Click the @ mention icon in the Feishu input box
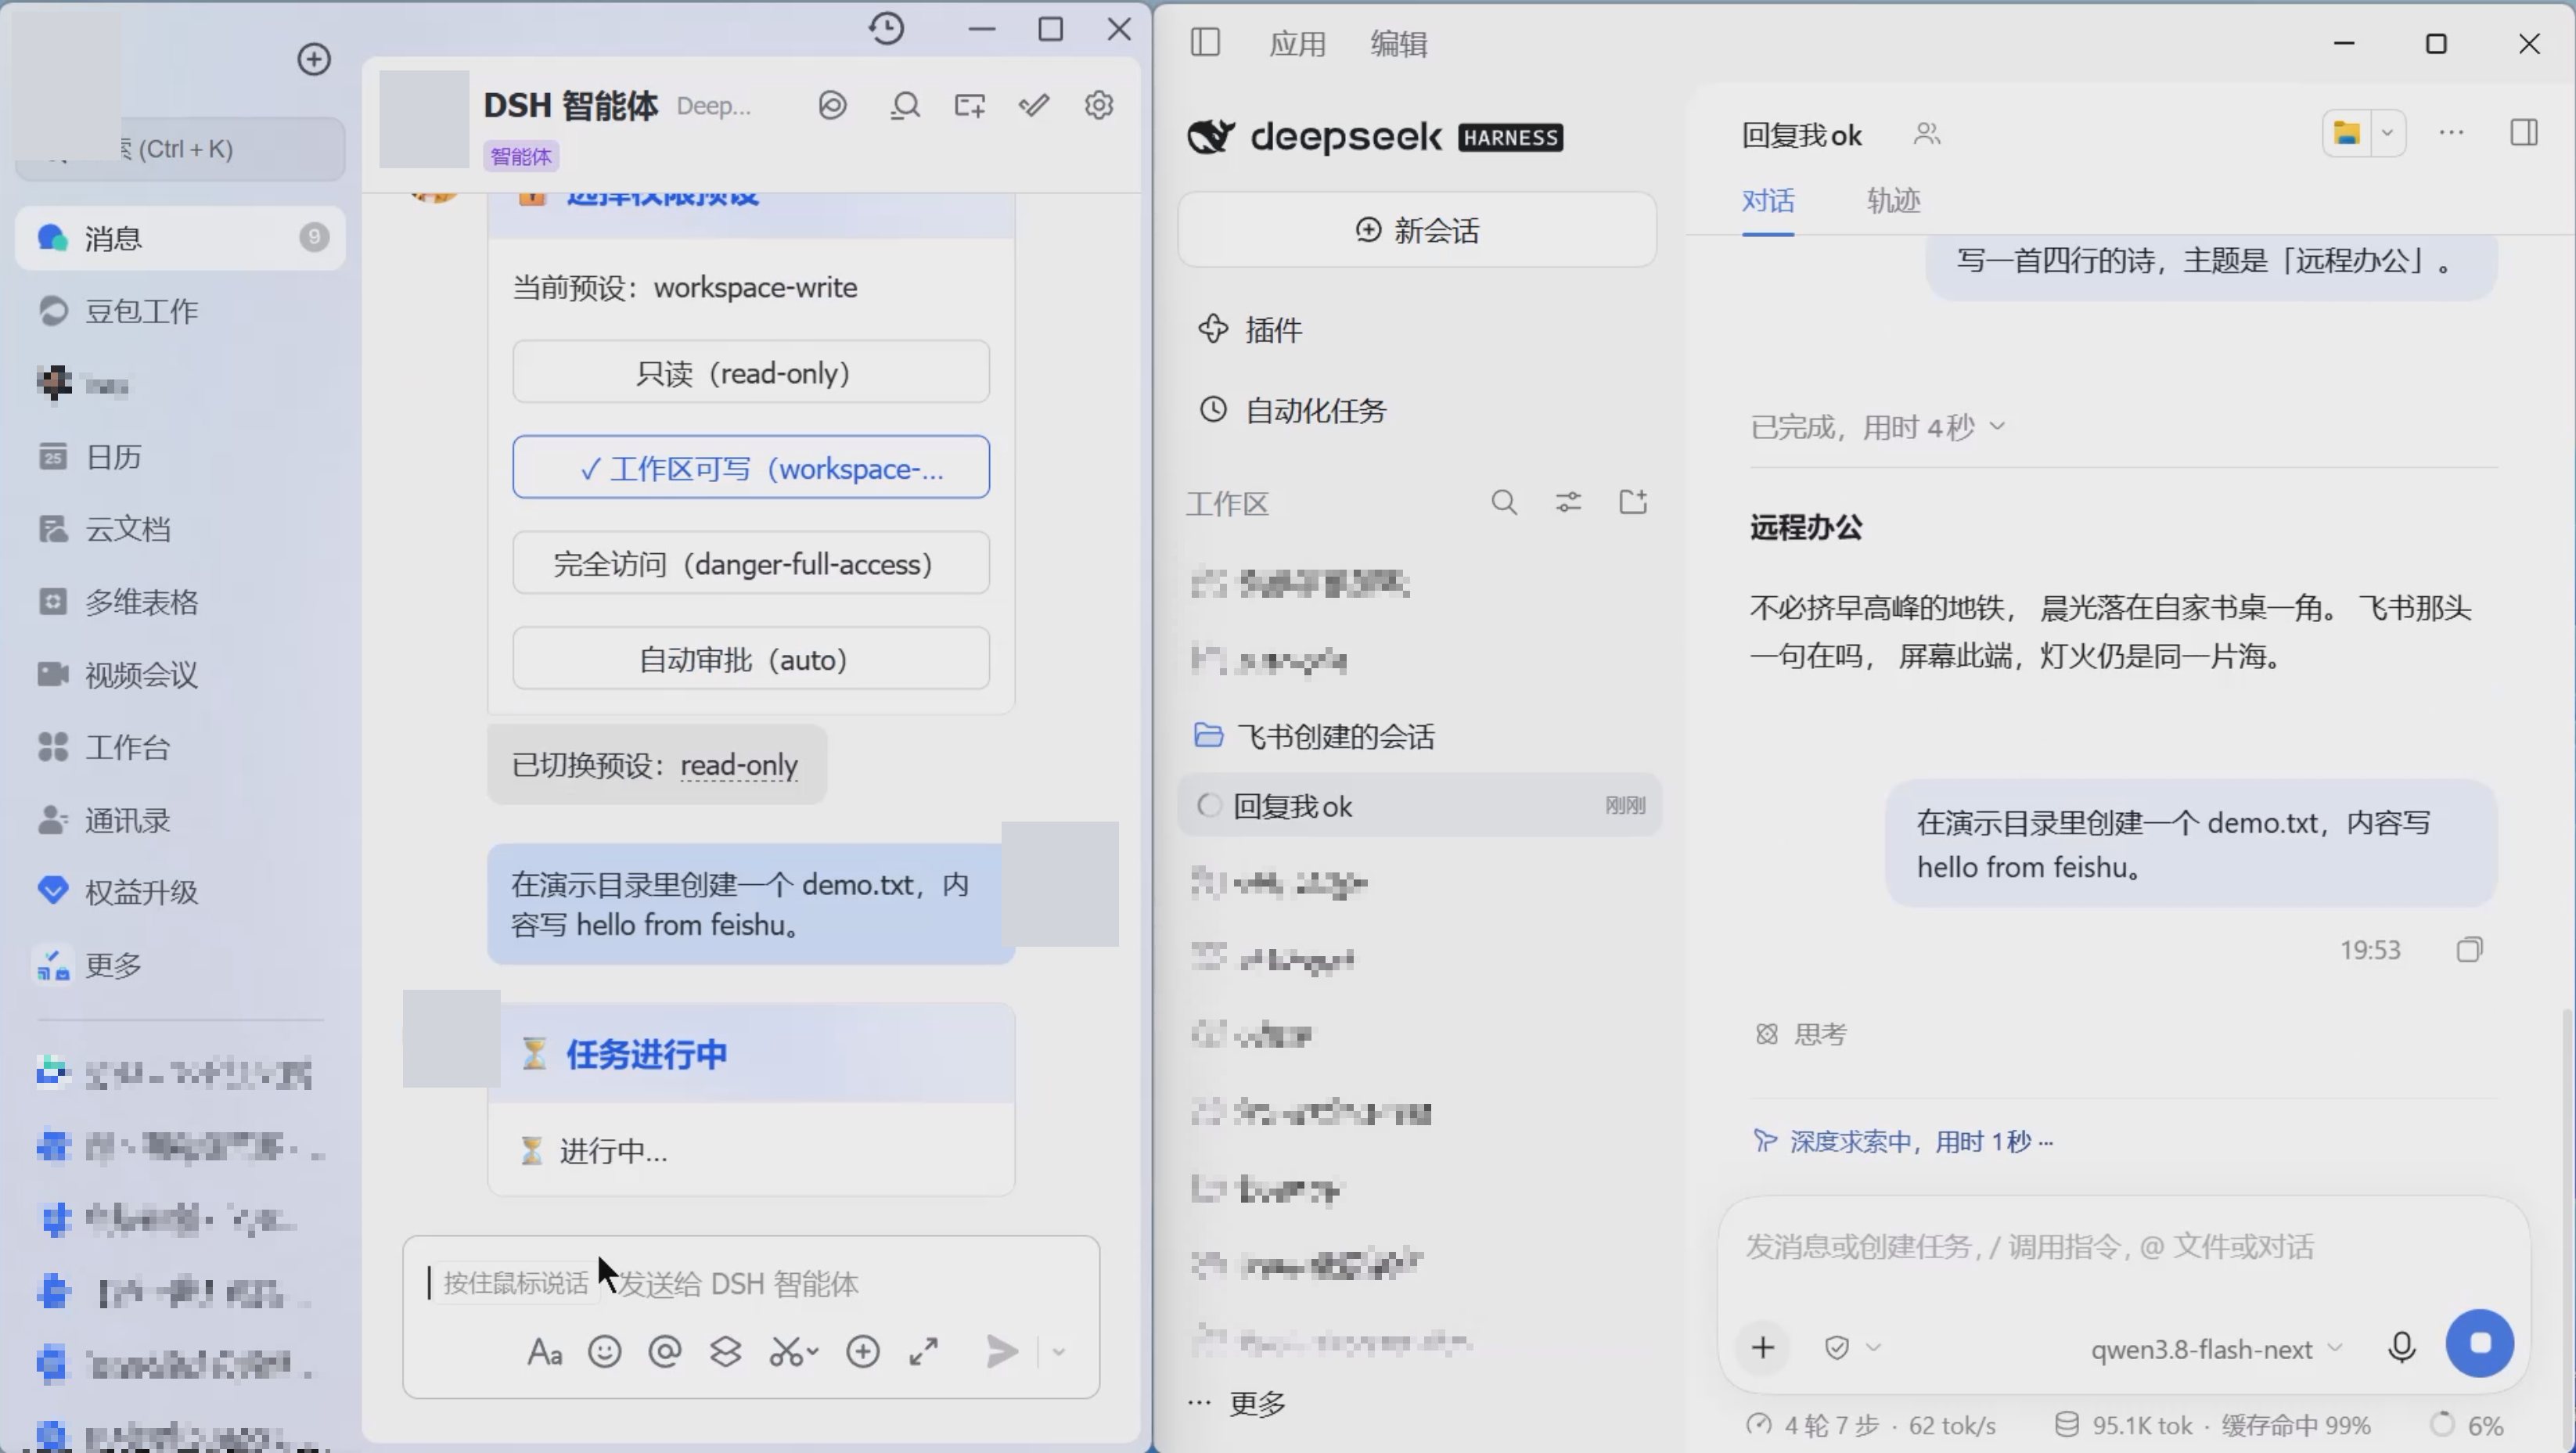Viewport: 2576px width, 1453px height. pyautogui.click(x=665, y=1352)
